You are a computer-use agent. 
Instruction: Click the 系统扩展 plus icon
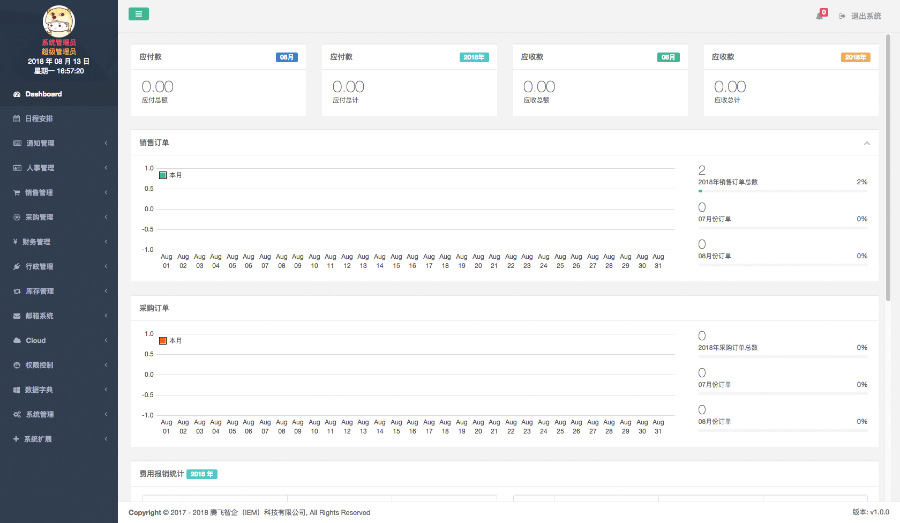point(16,439)
